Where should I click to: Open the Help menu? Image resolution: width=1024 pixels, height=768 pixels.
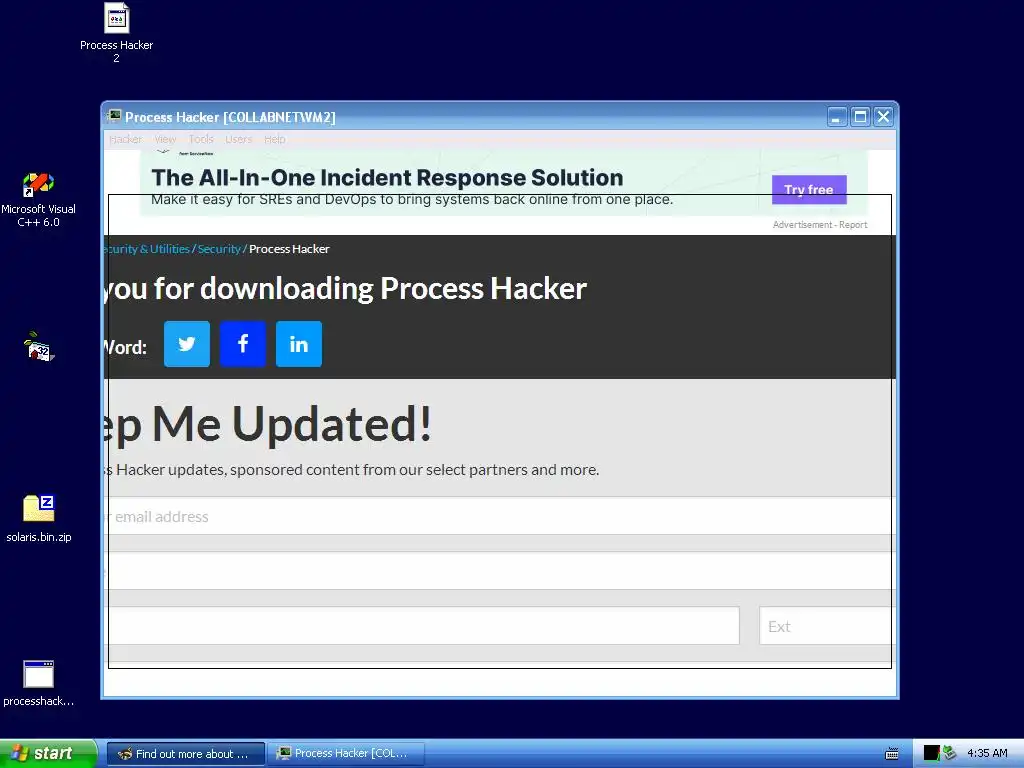click(275, 139)
